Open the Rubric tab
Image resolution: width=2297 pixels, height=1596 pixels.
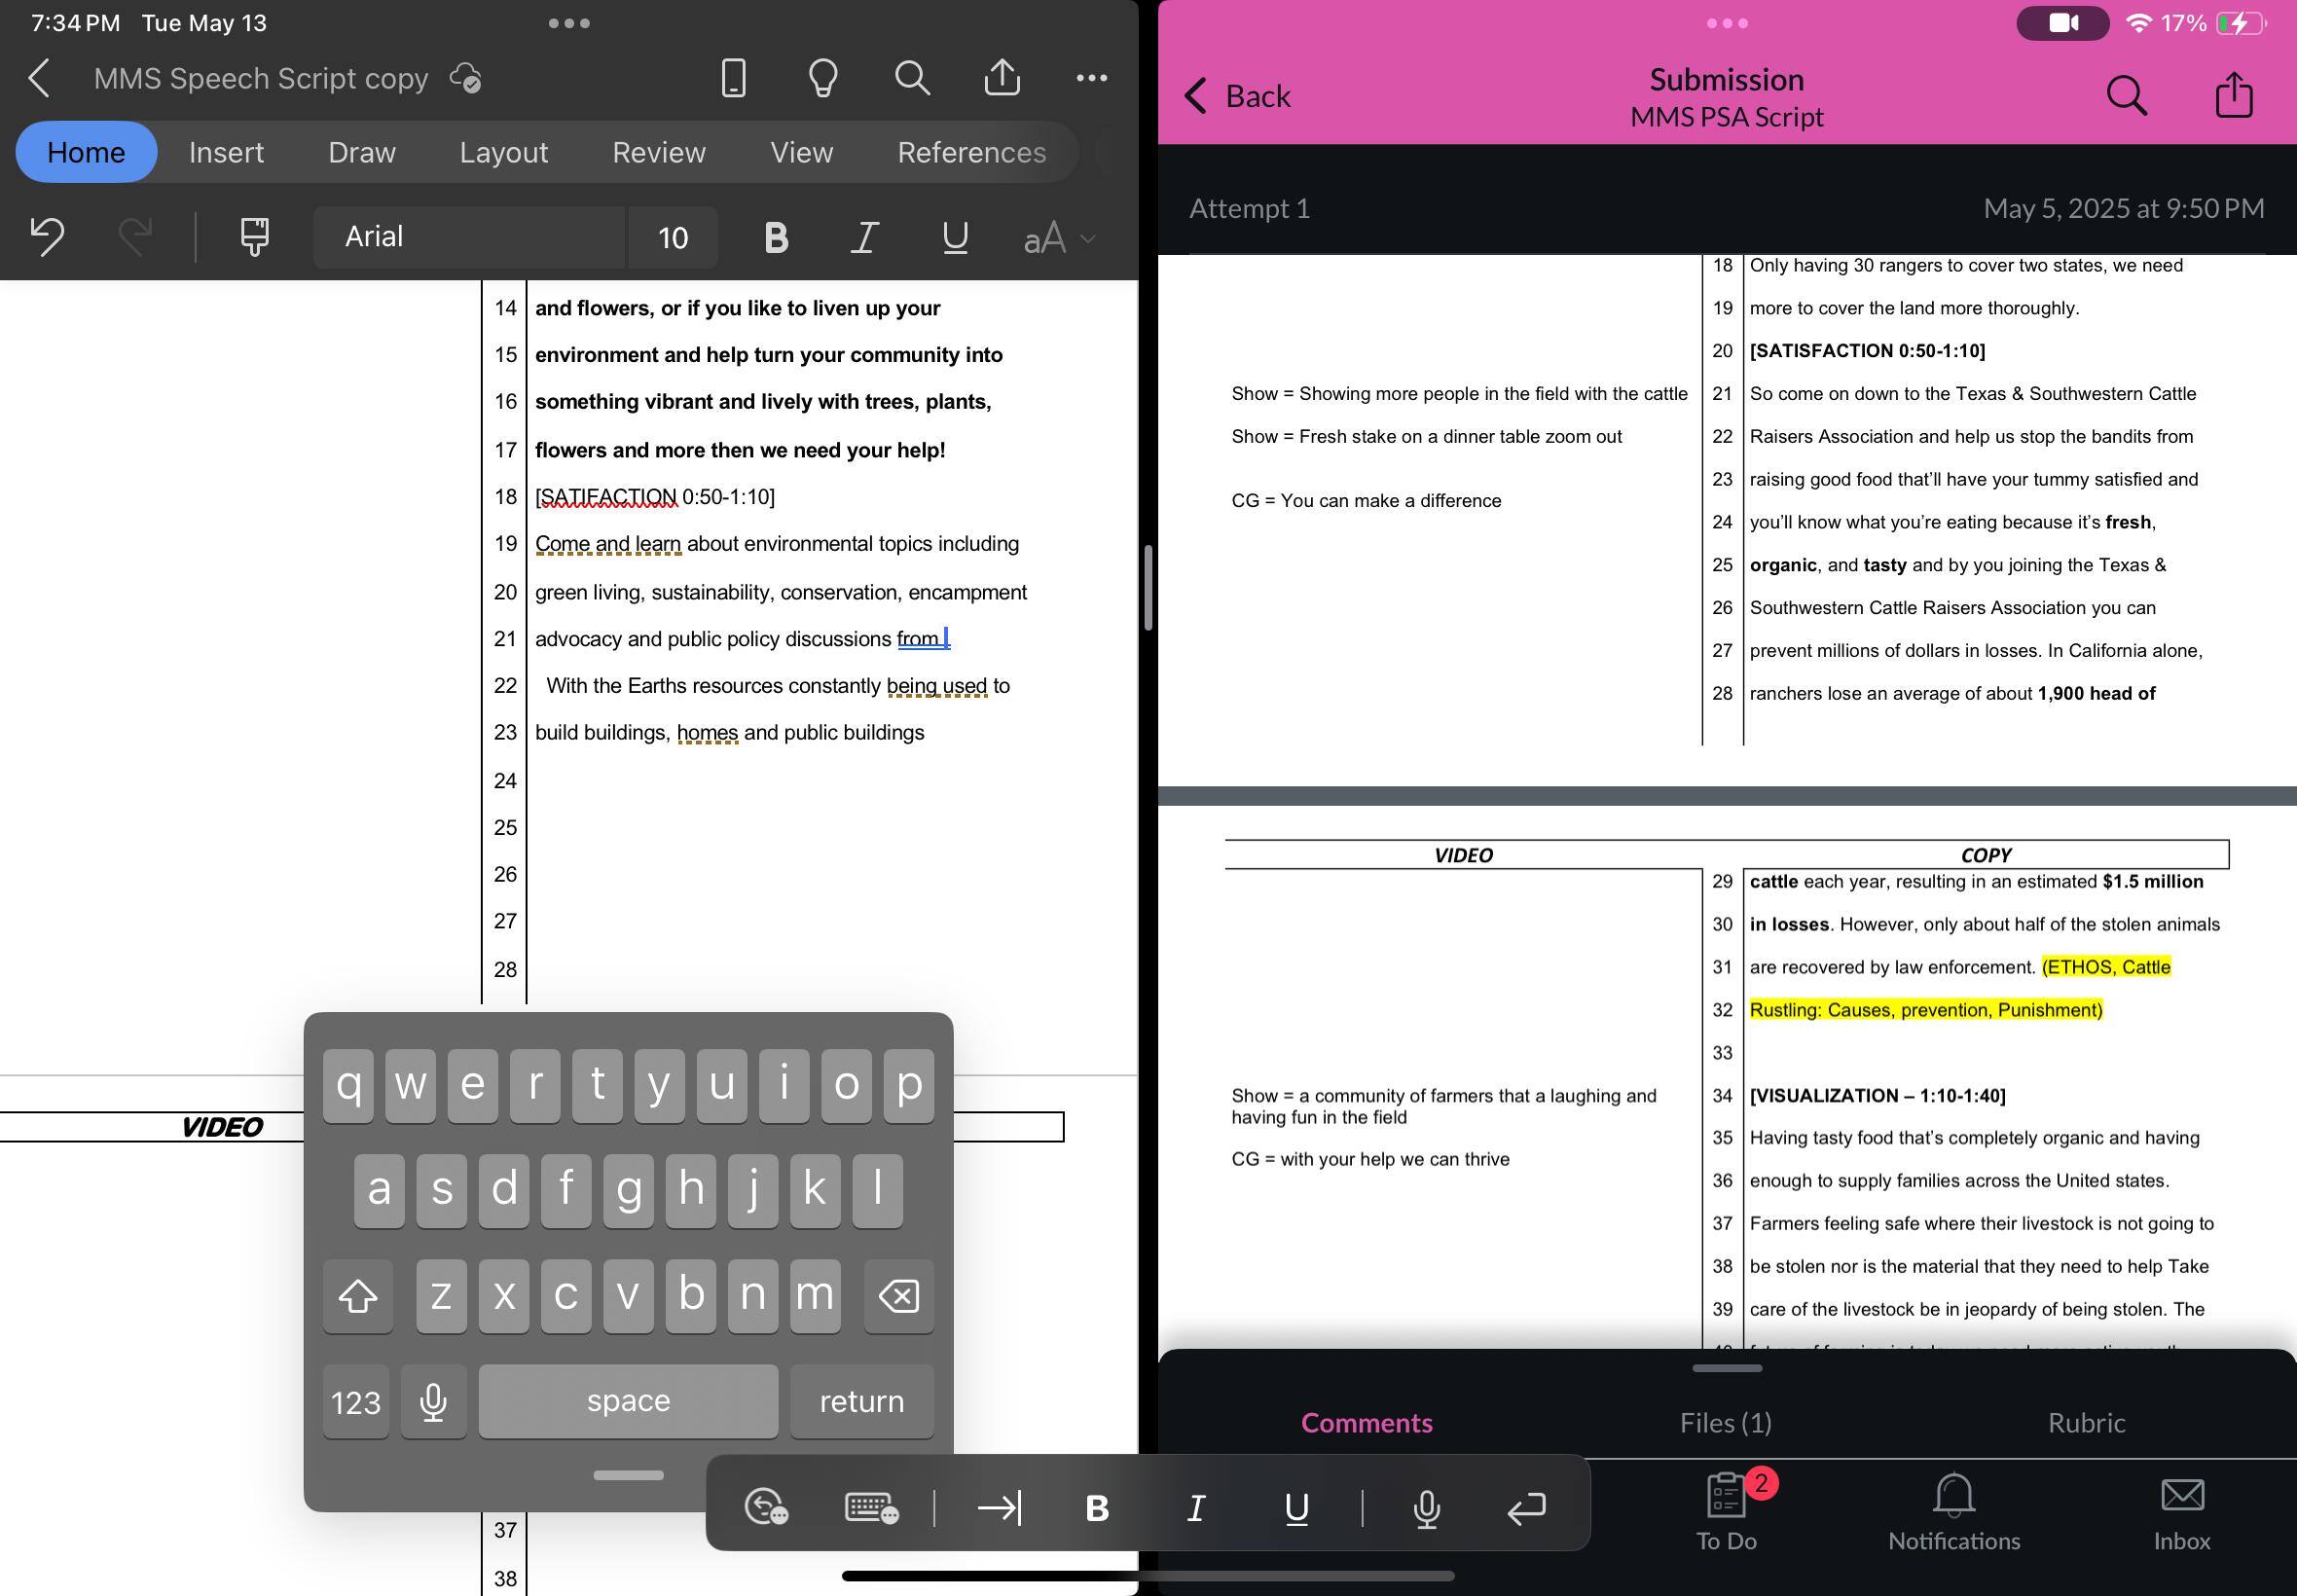pos(2086,1422)
